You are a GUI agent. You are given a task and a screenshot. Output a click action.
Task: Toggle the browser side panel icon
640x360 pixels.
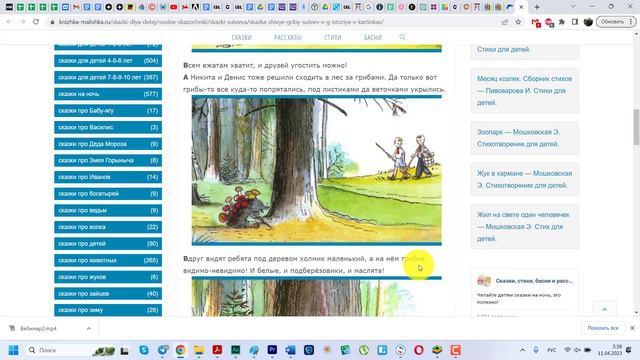click(575, 22)
